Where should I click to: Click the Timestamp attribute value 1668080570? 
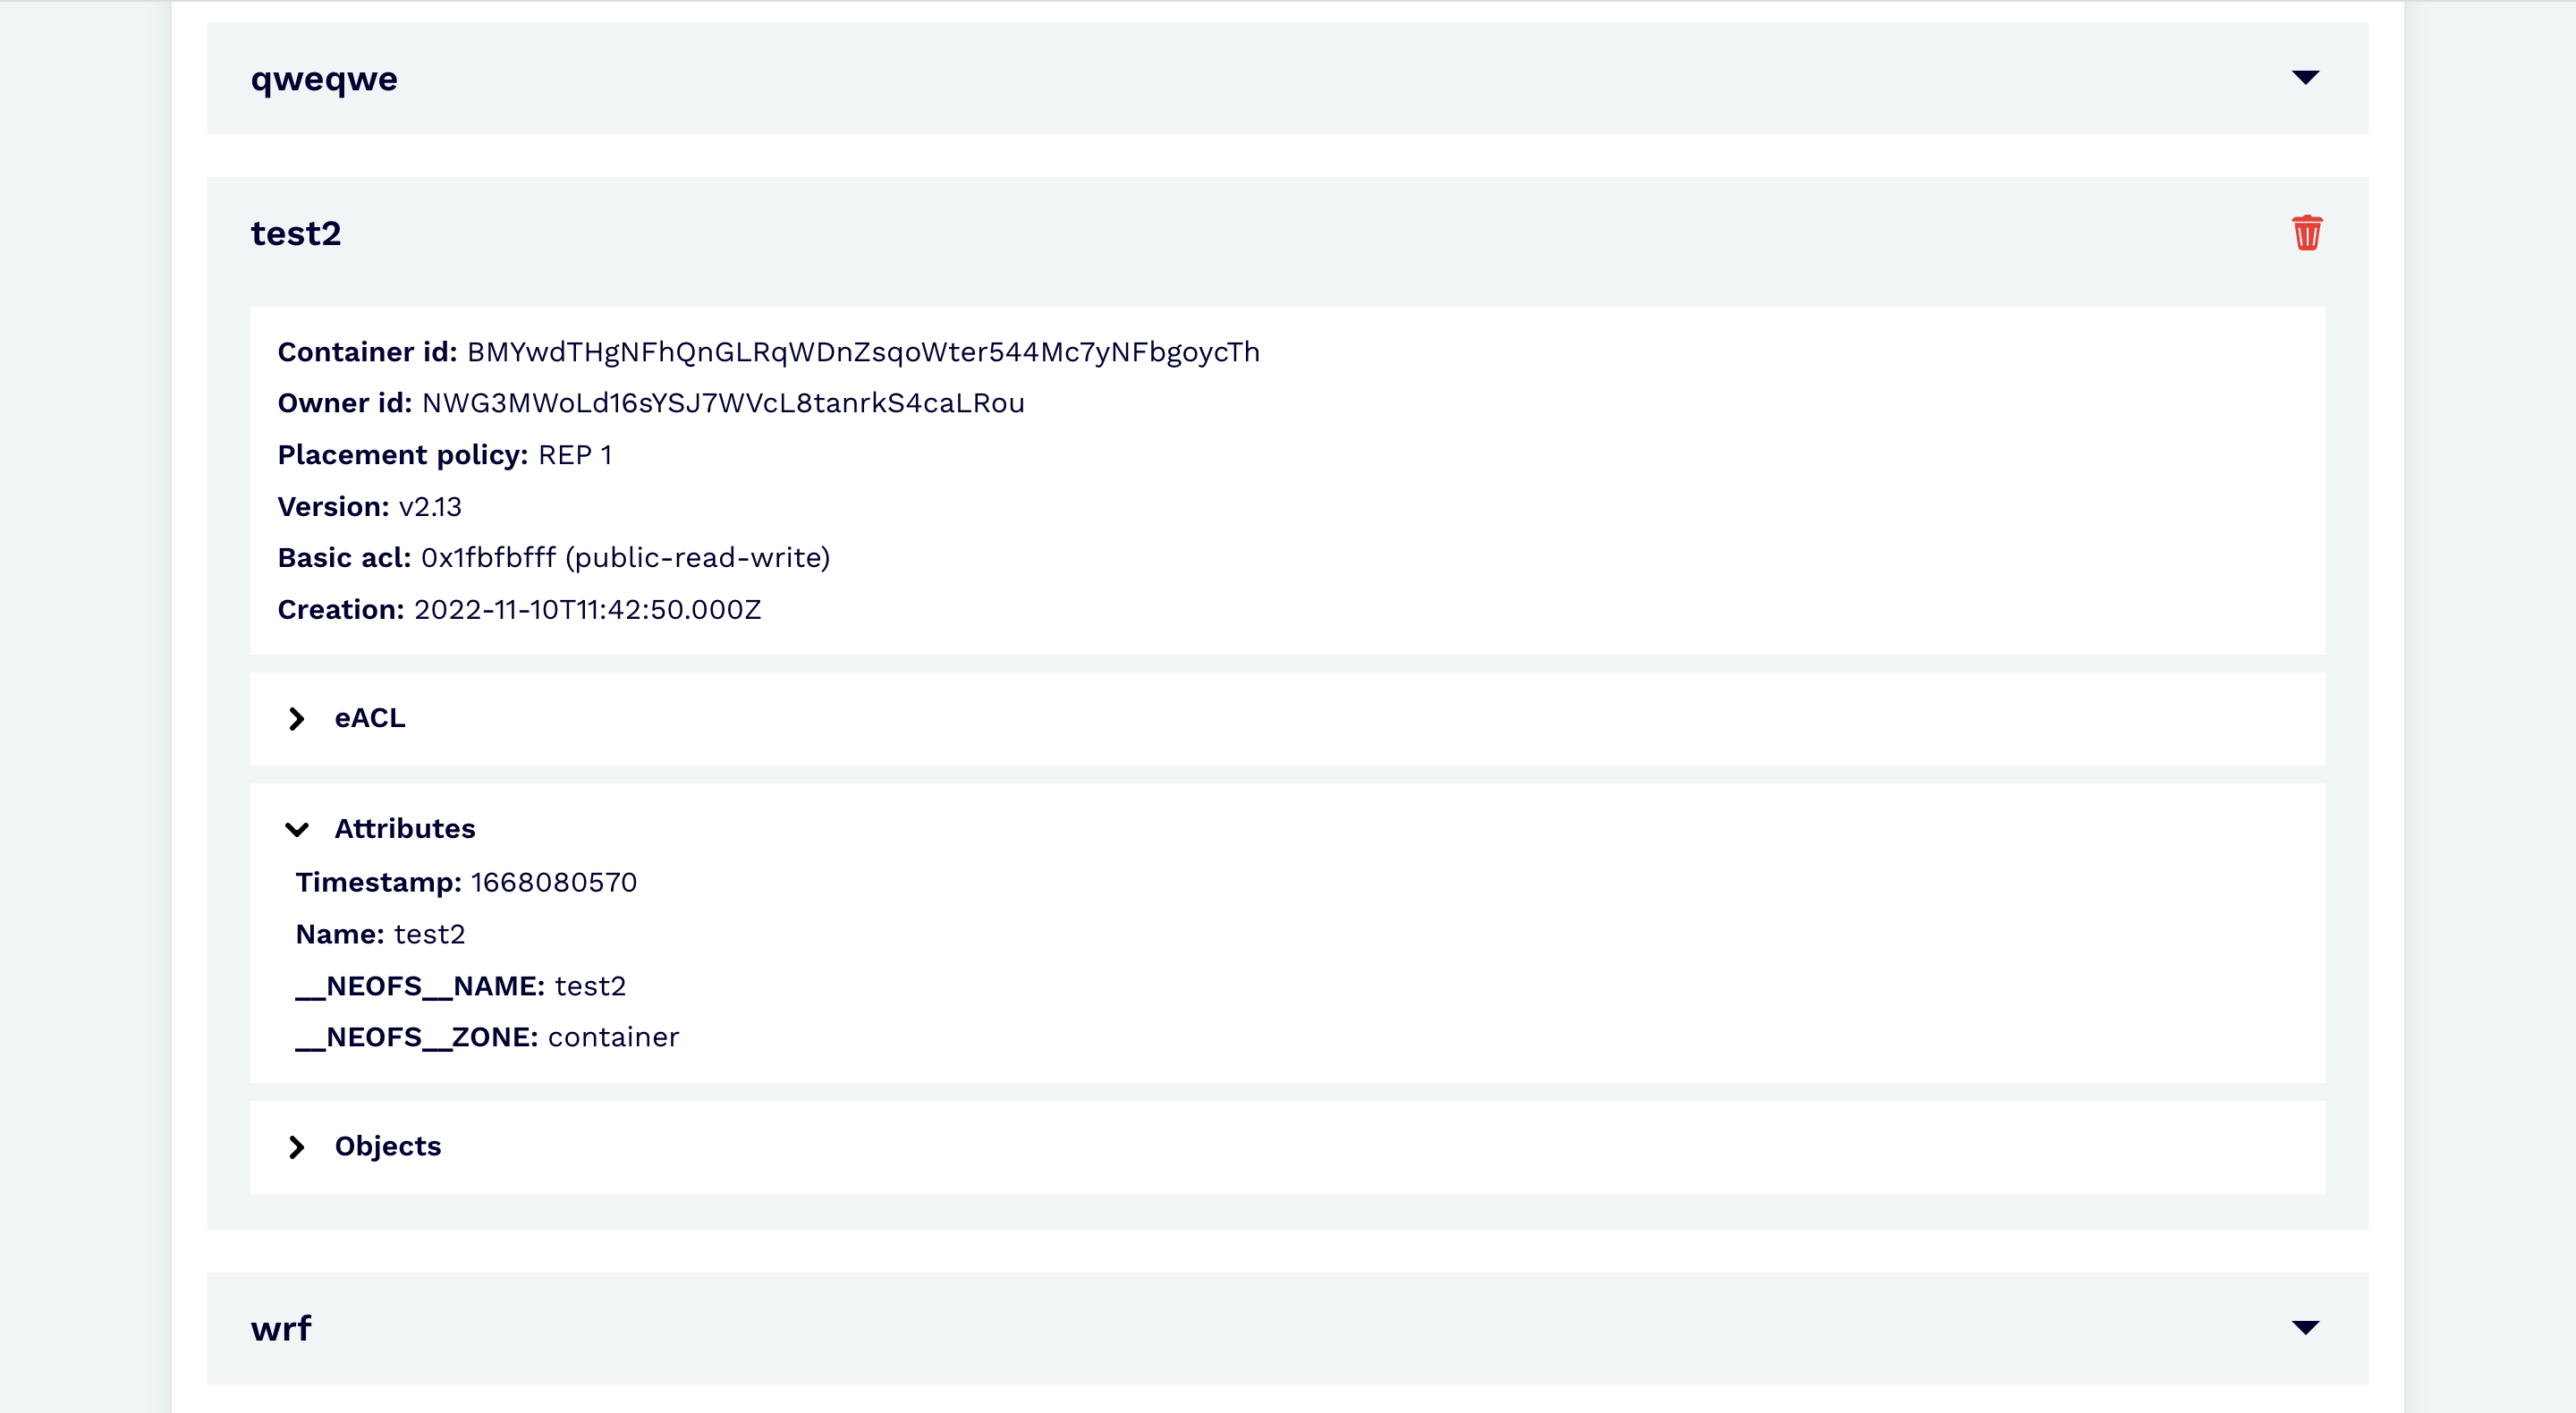click(x=553, y=882)
